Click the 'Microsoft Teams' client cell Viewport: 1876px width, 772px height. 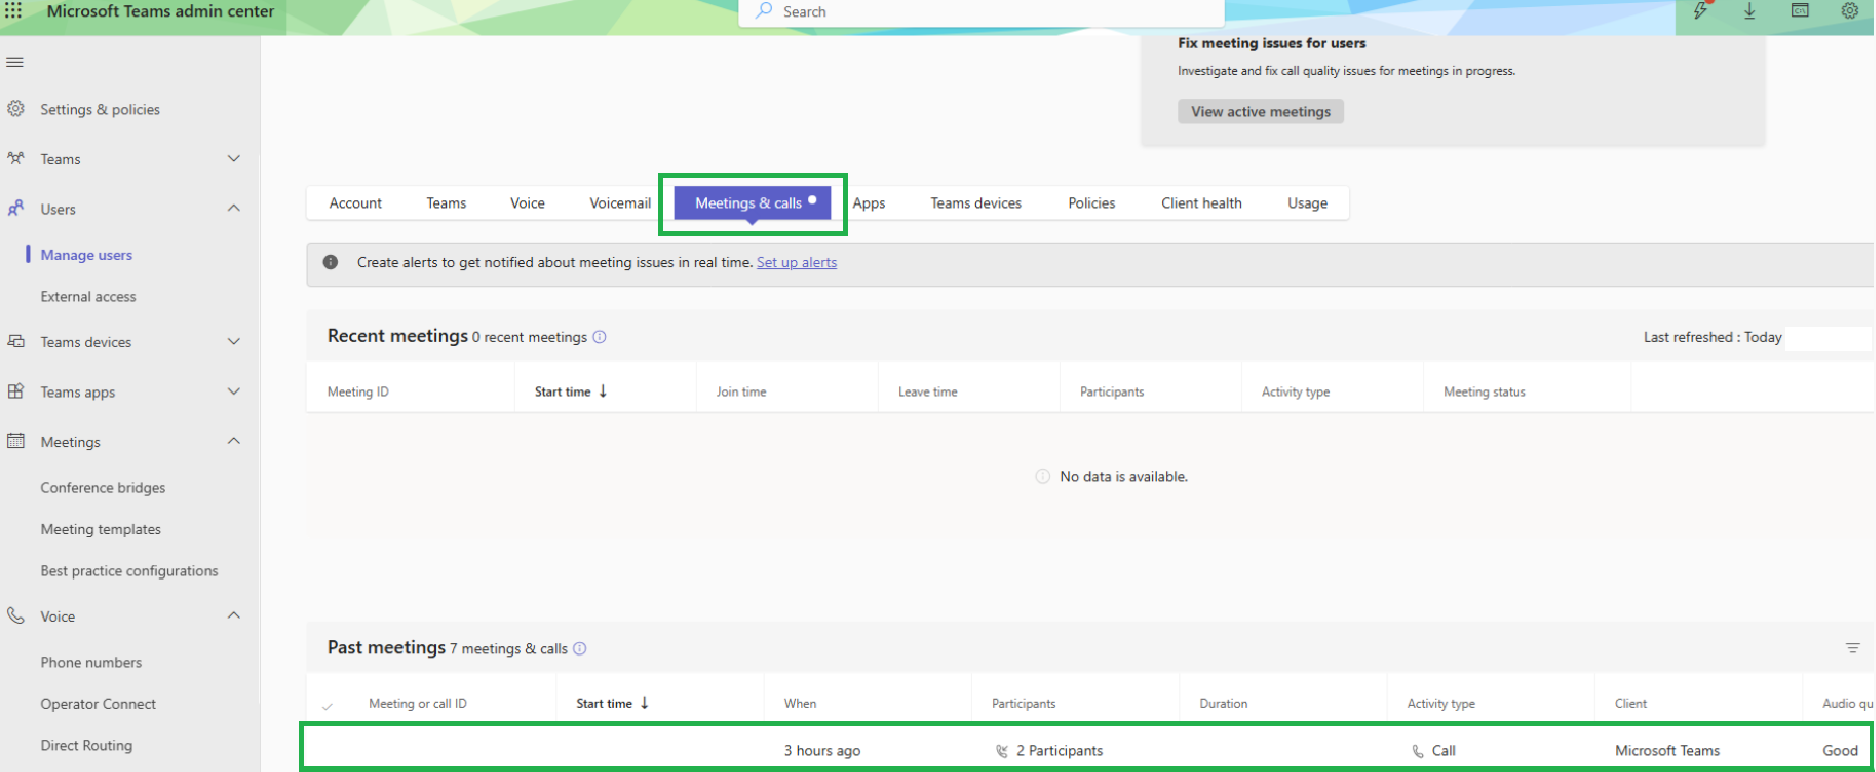coord(1667,751)
